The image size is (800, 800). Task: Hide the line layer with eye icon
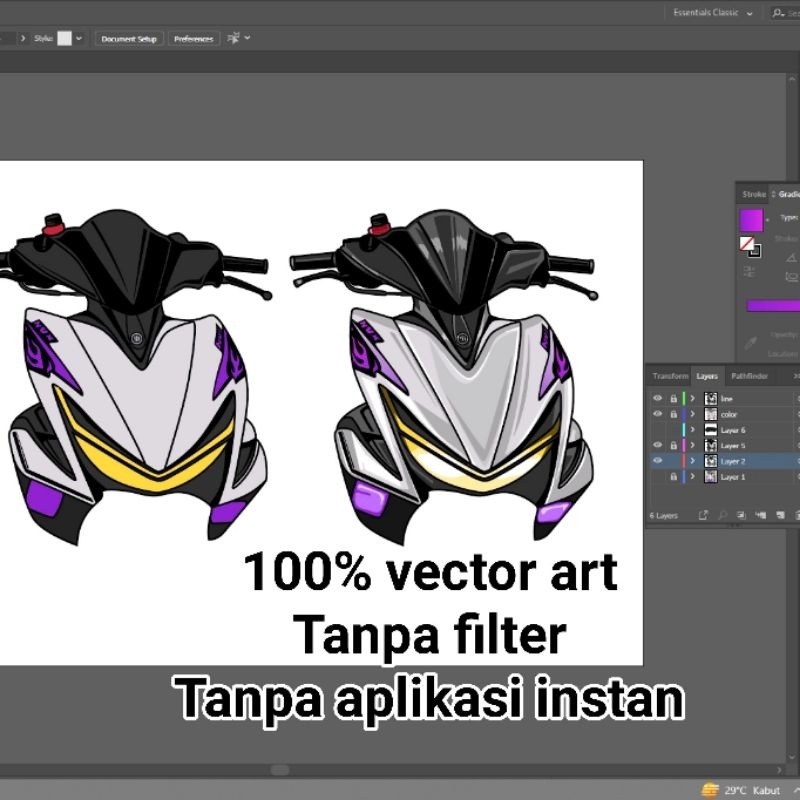tap(657, 398)
